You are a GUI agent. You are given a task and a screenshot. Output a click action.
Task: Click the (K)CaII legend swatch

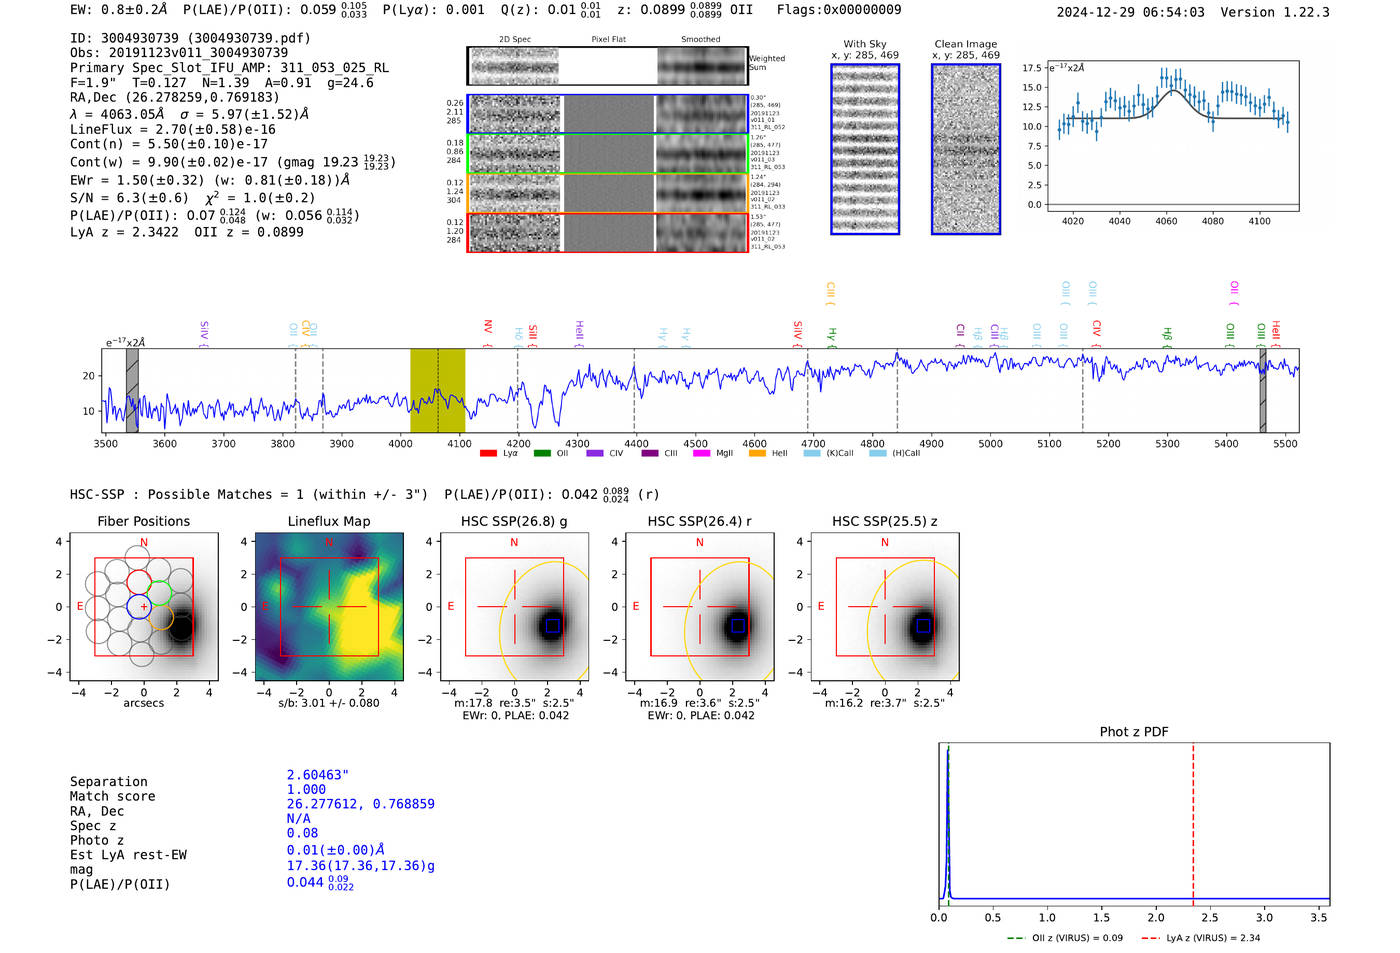812,453
